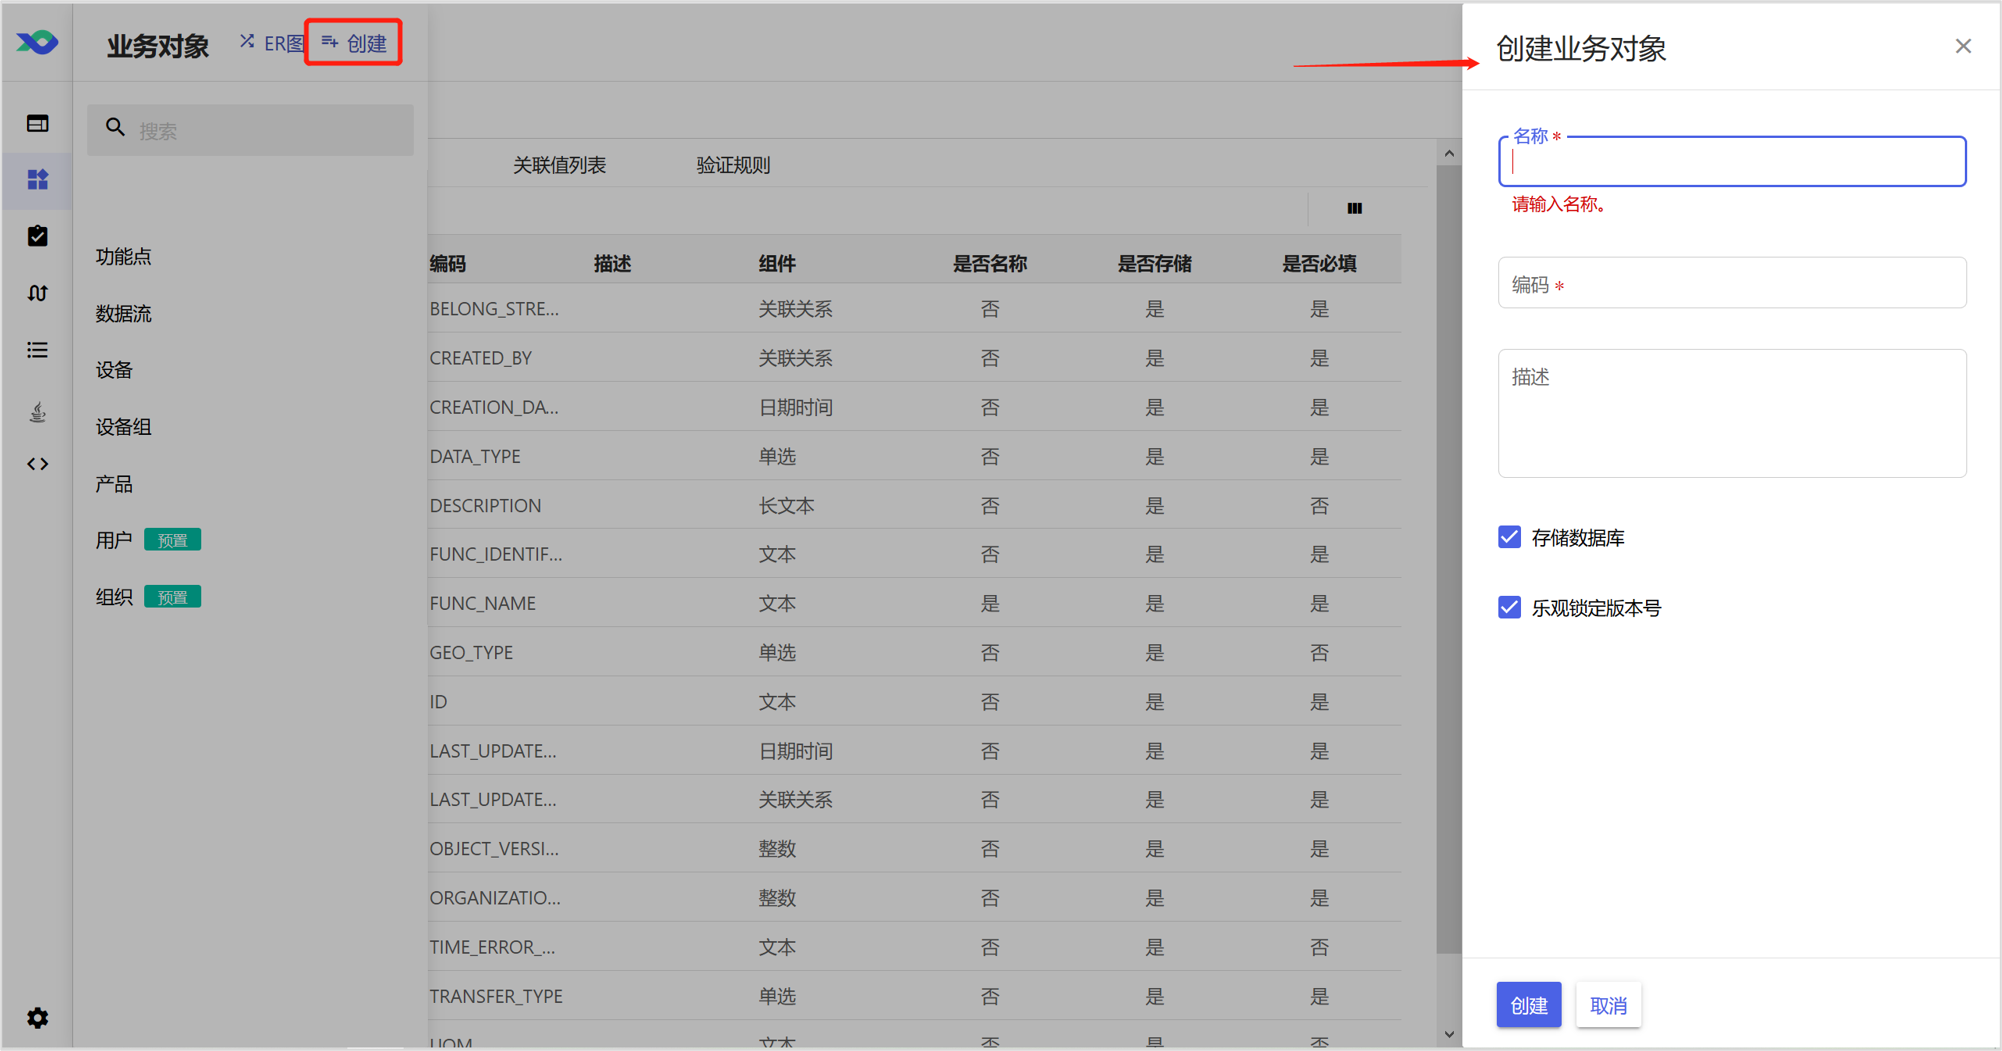Select the CREATION_DA... row

914,407
